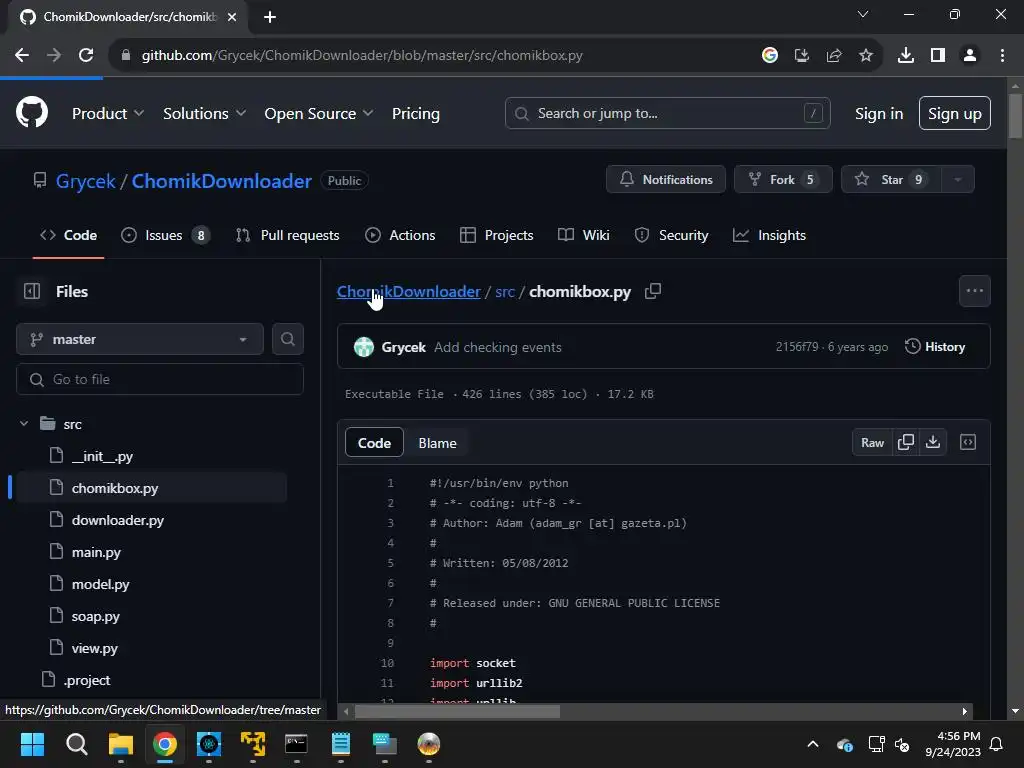The height and width of the screenshot is (768, 1024).
Task: View file History
Action: point(935,347)
